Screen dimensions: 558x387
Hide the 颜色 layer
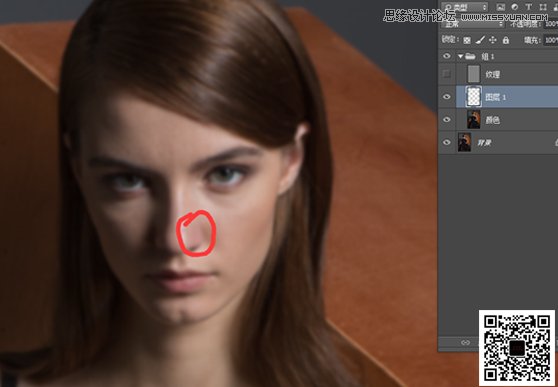(447, 120)
